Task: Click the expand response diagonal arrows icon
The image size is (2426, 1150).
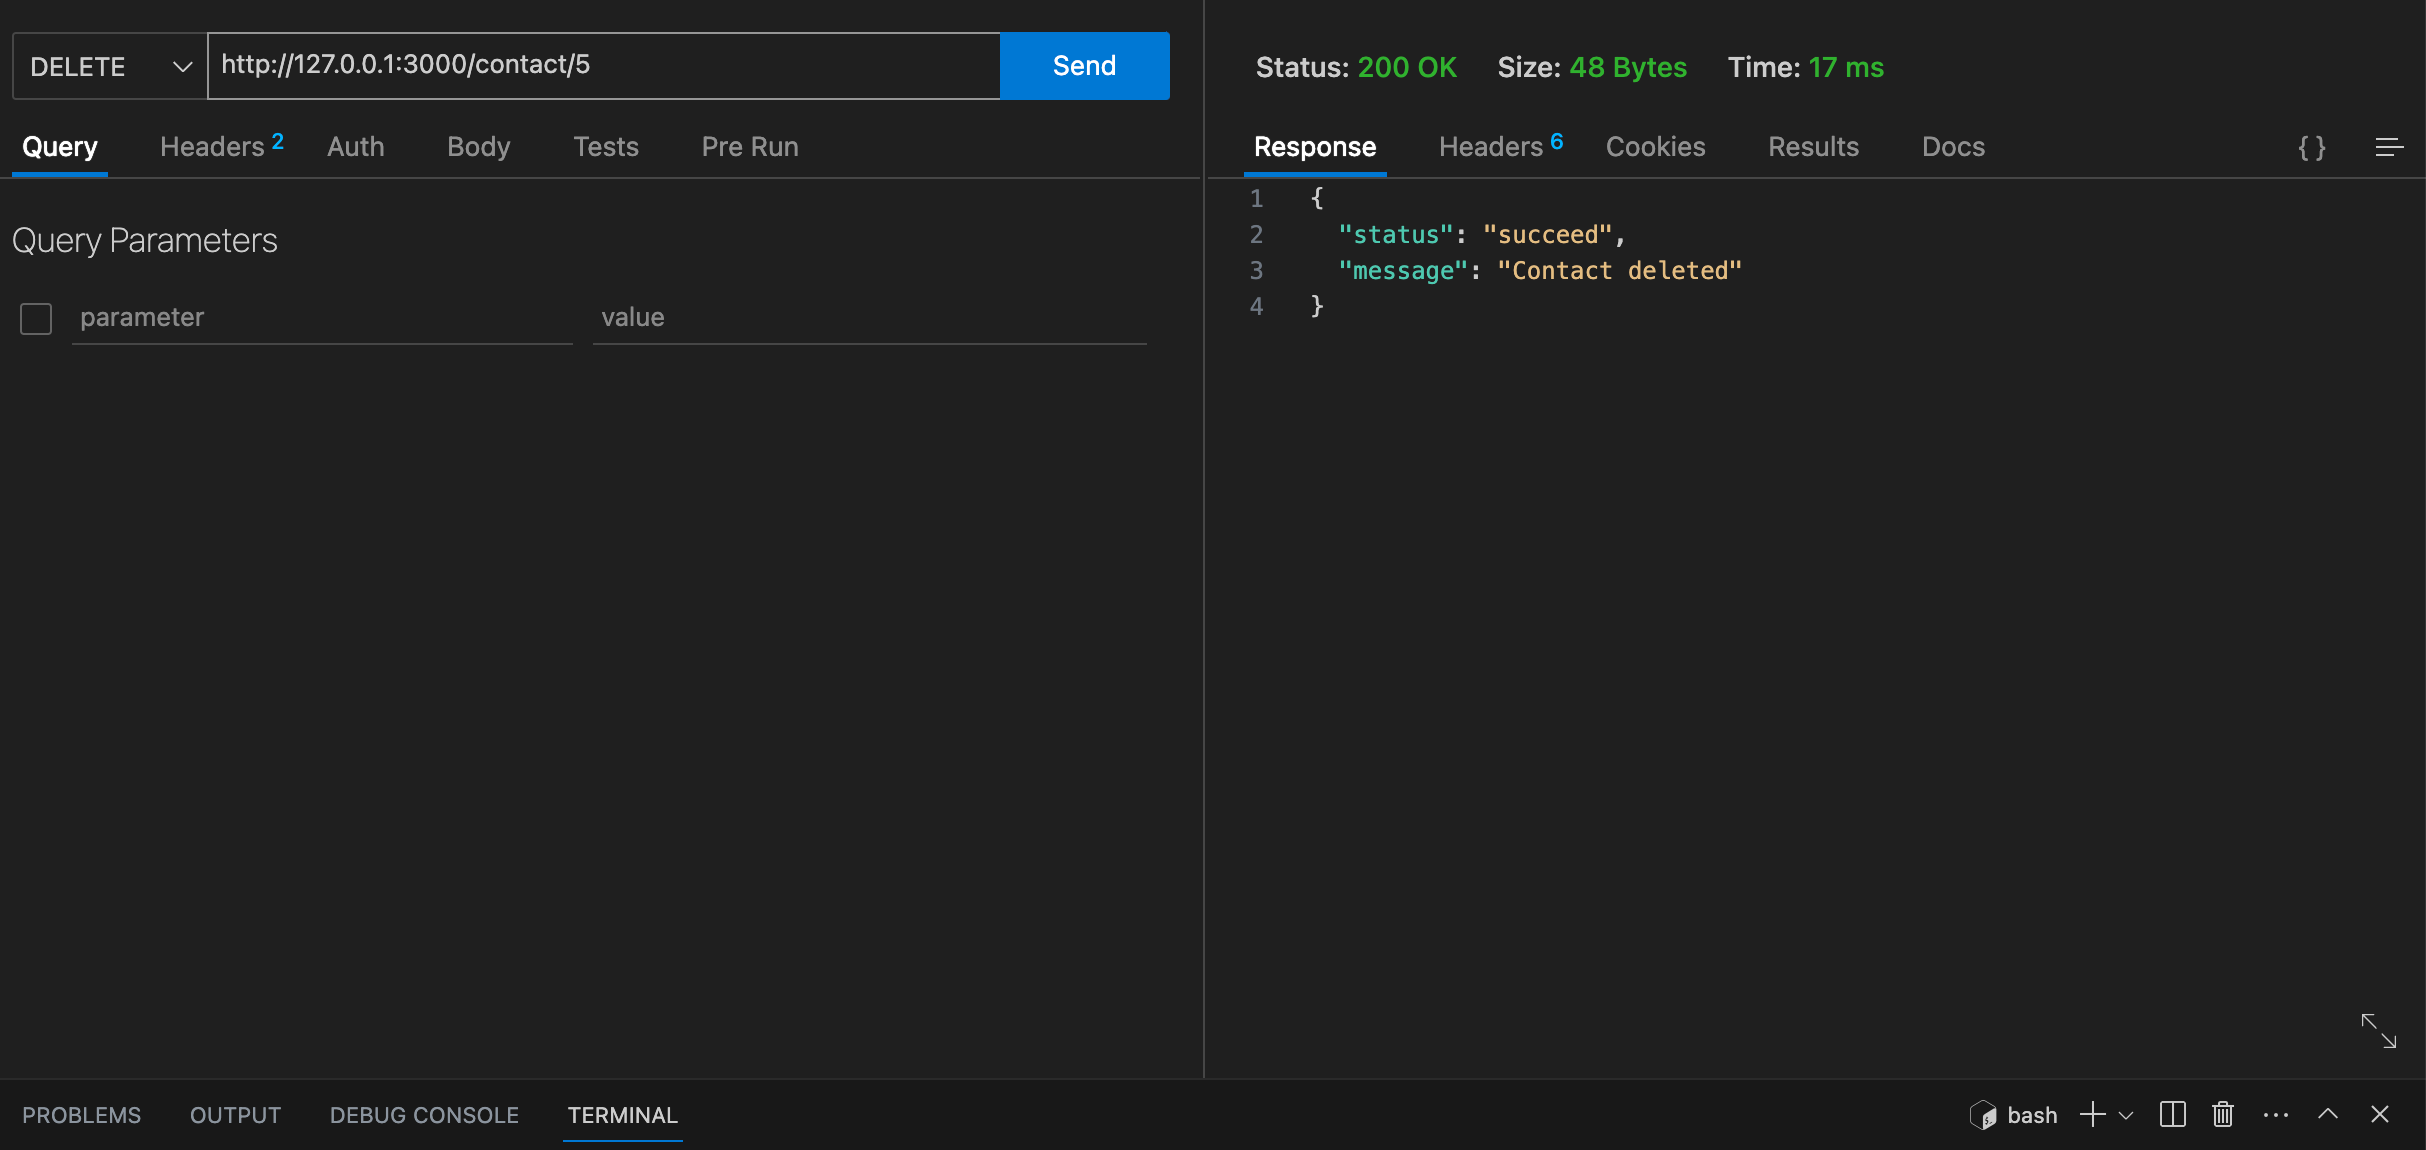Action: (x=2378, y=1031)
